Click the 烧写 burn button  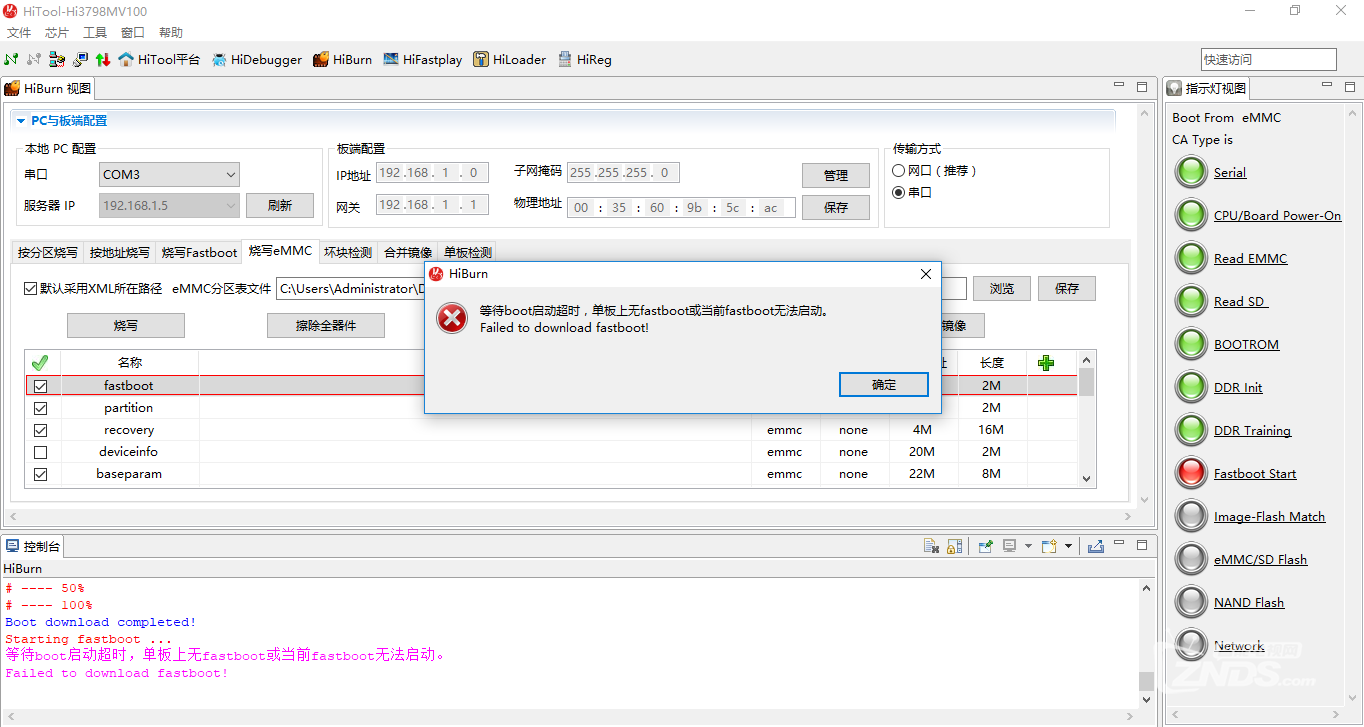point(126,326)
